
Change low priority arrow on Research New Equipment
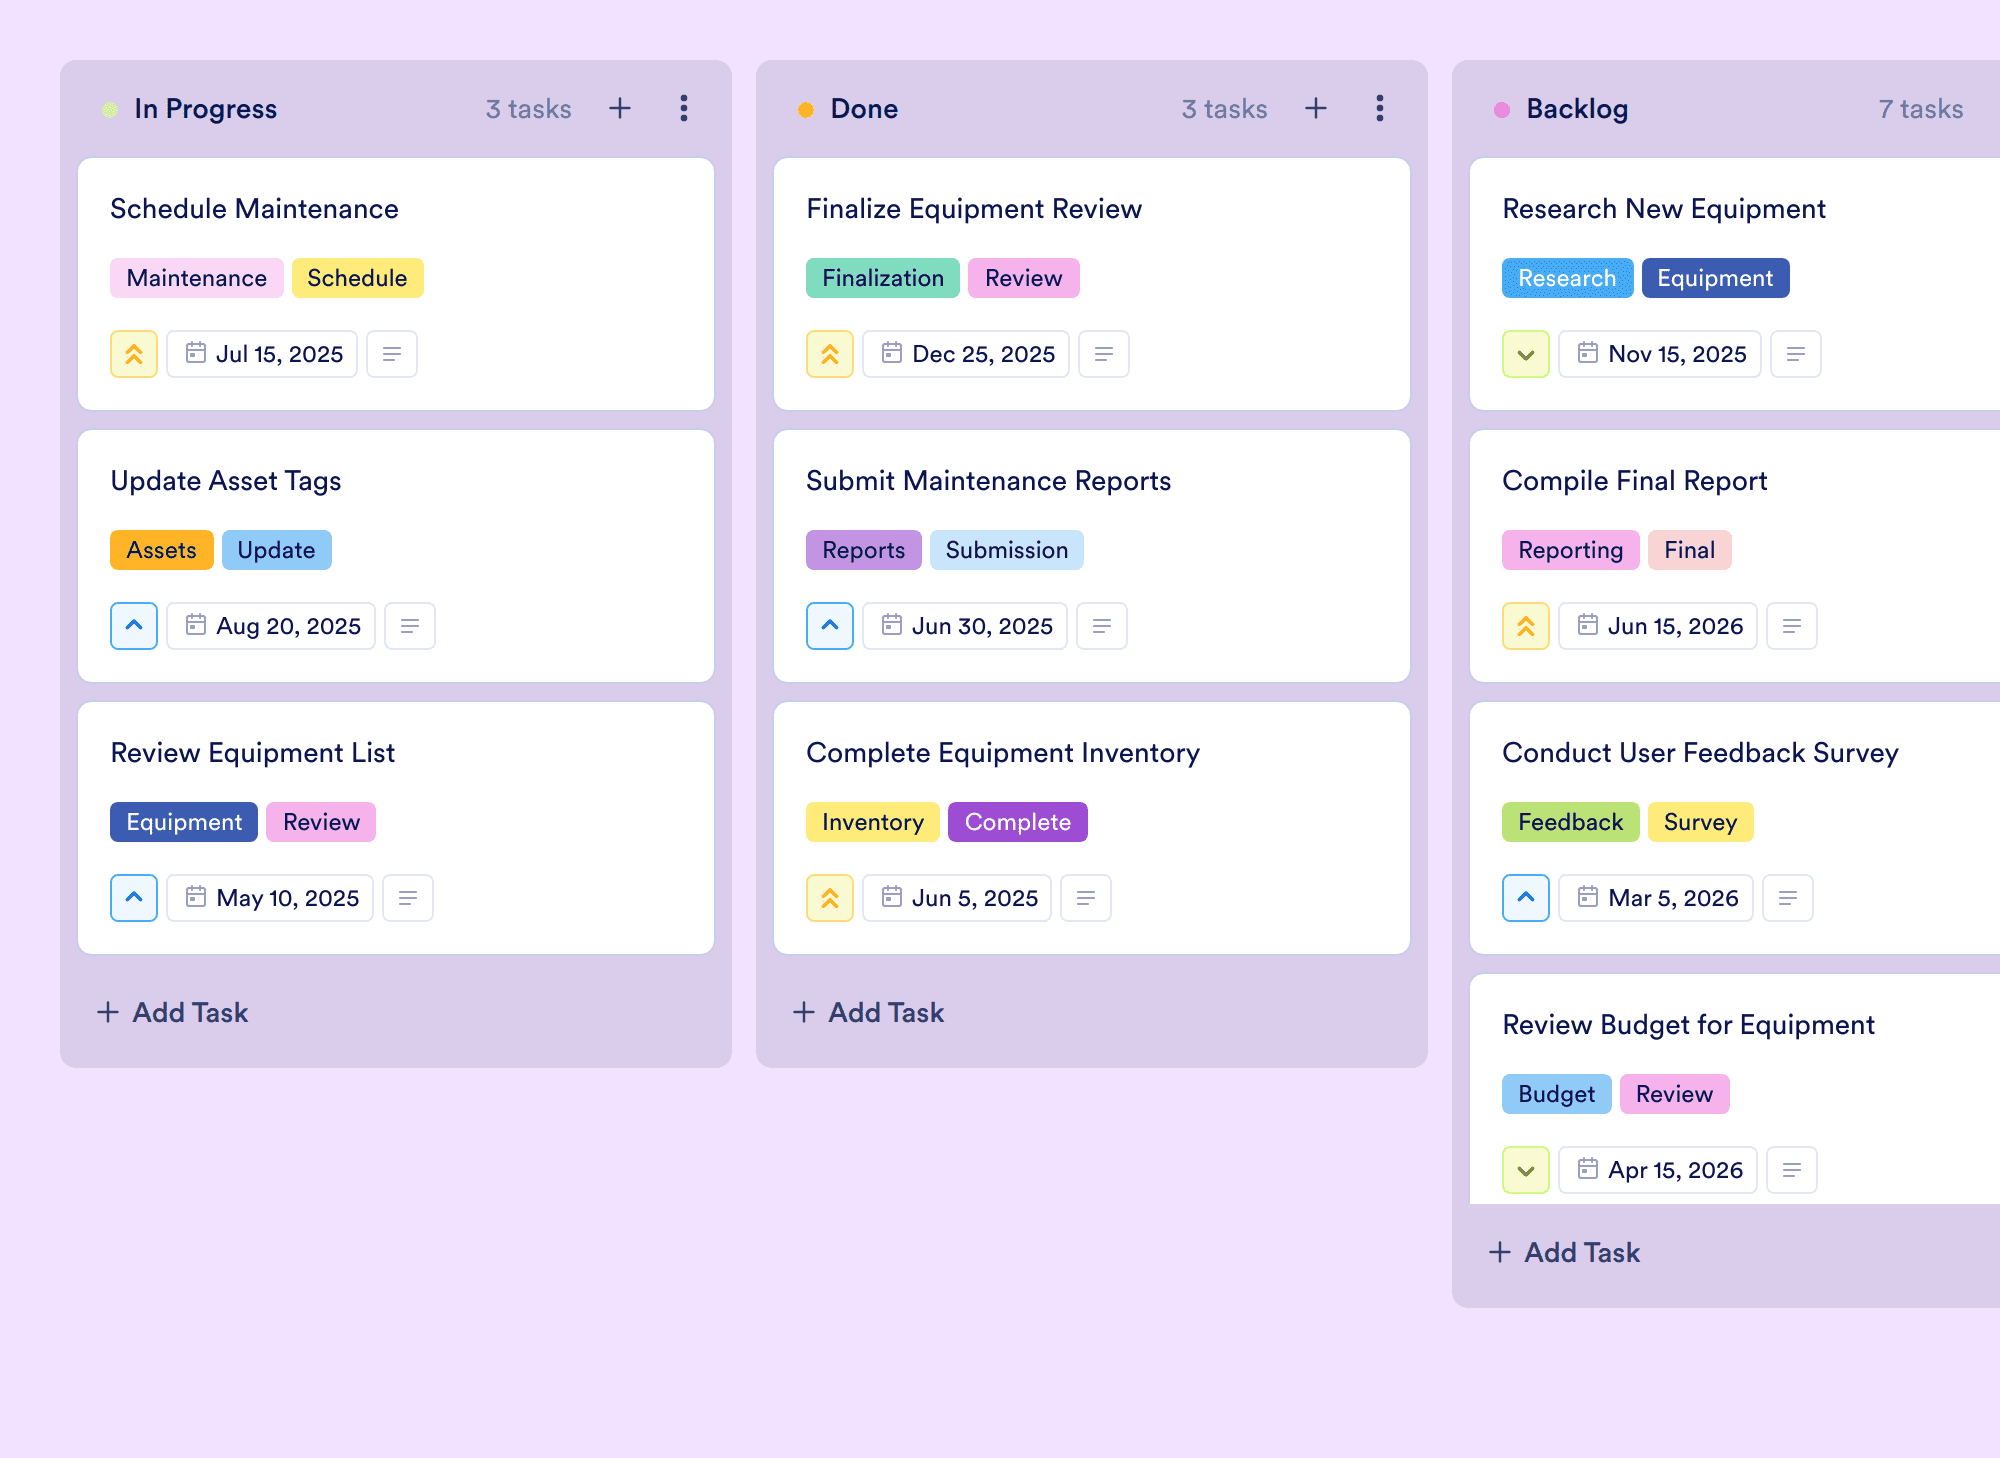pos(1526,354)
